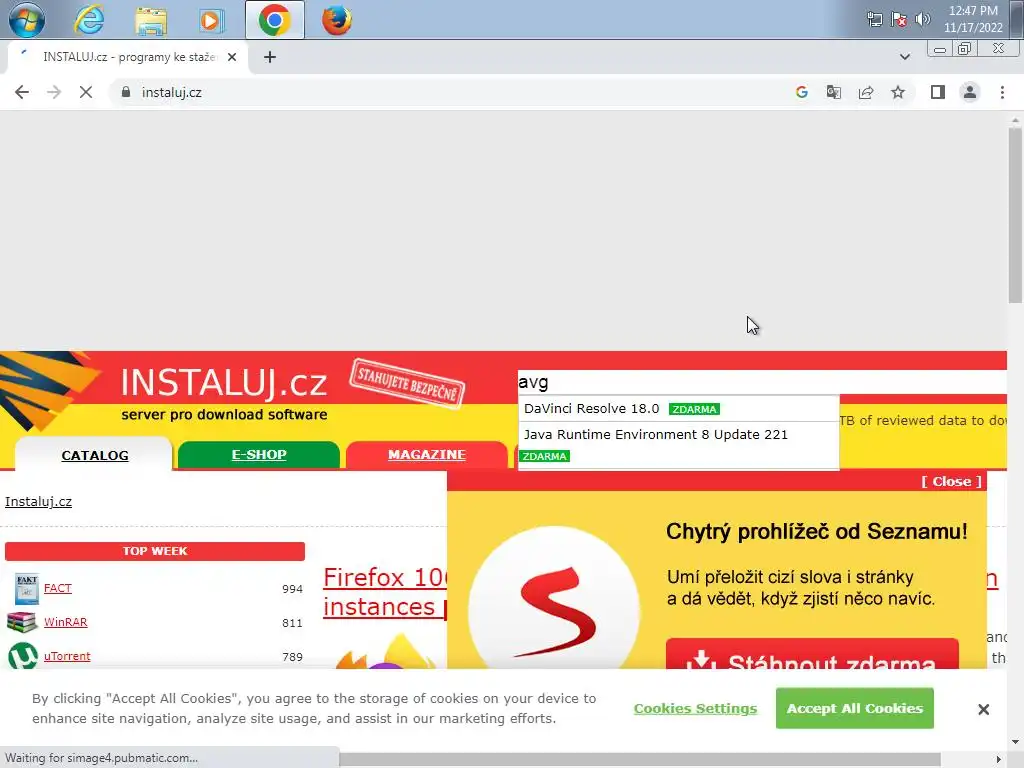Click the Google icon in the address bar
The image size is (1024, 768).
(x=802, y=92)
